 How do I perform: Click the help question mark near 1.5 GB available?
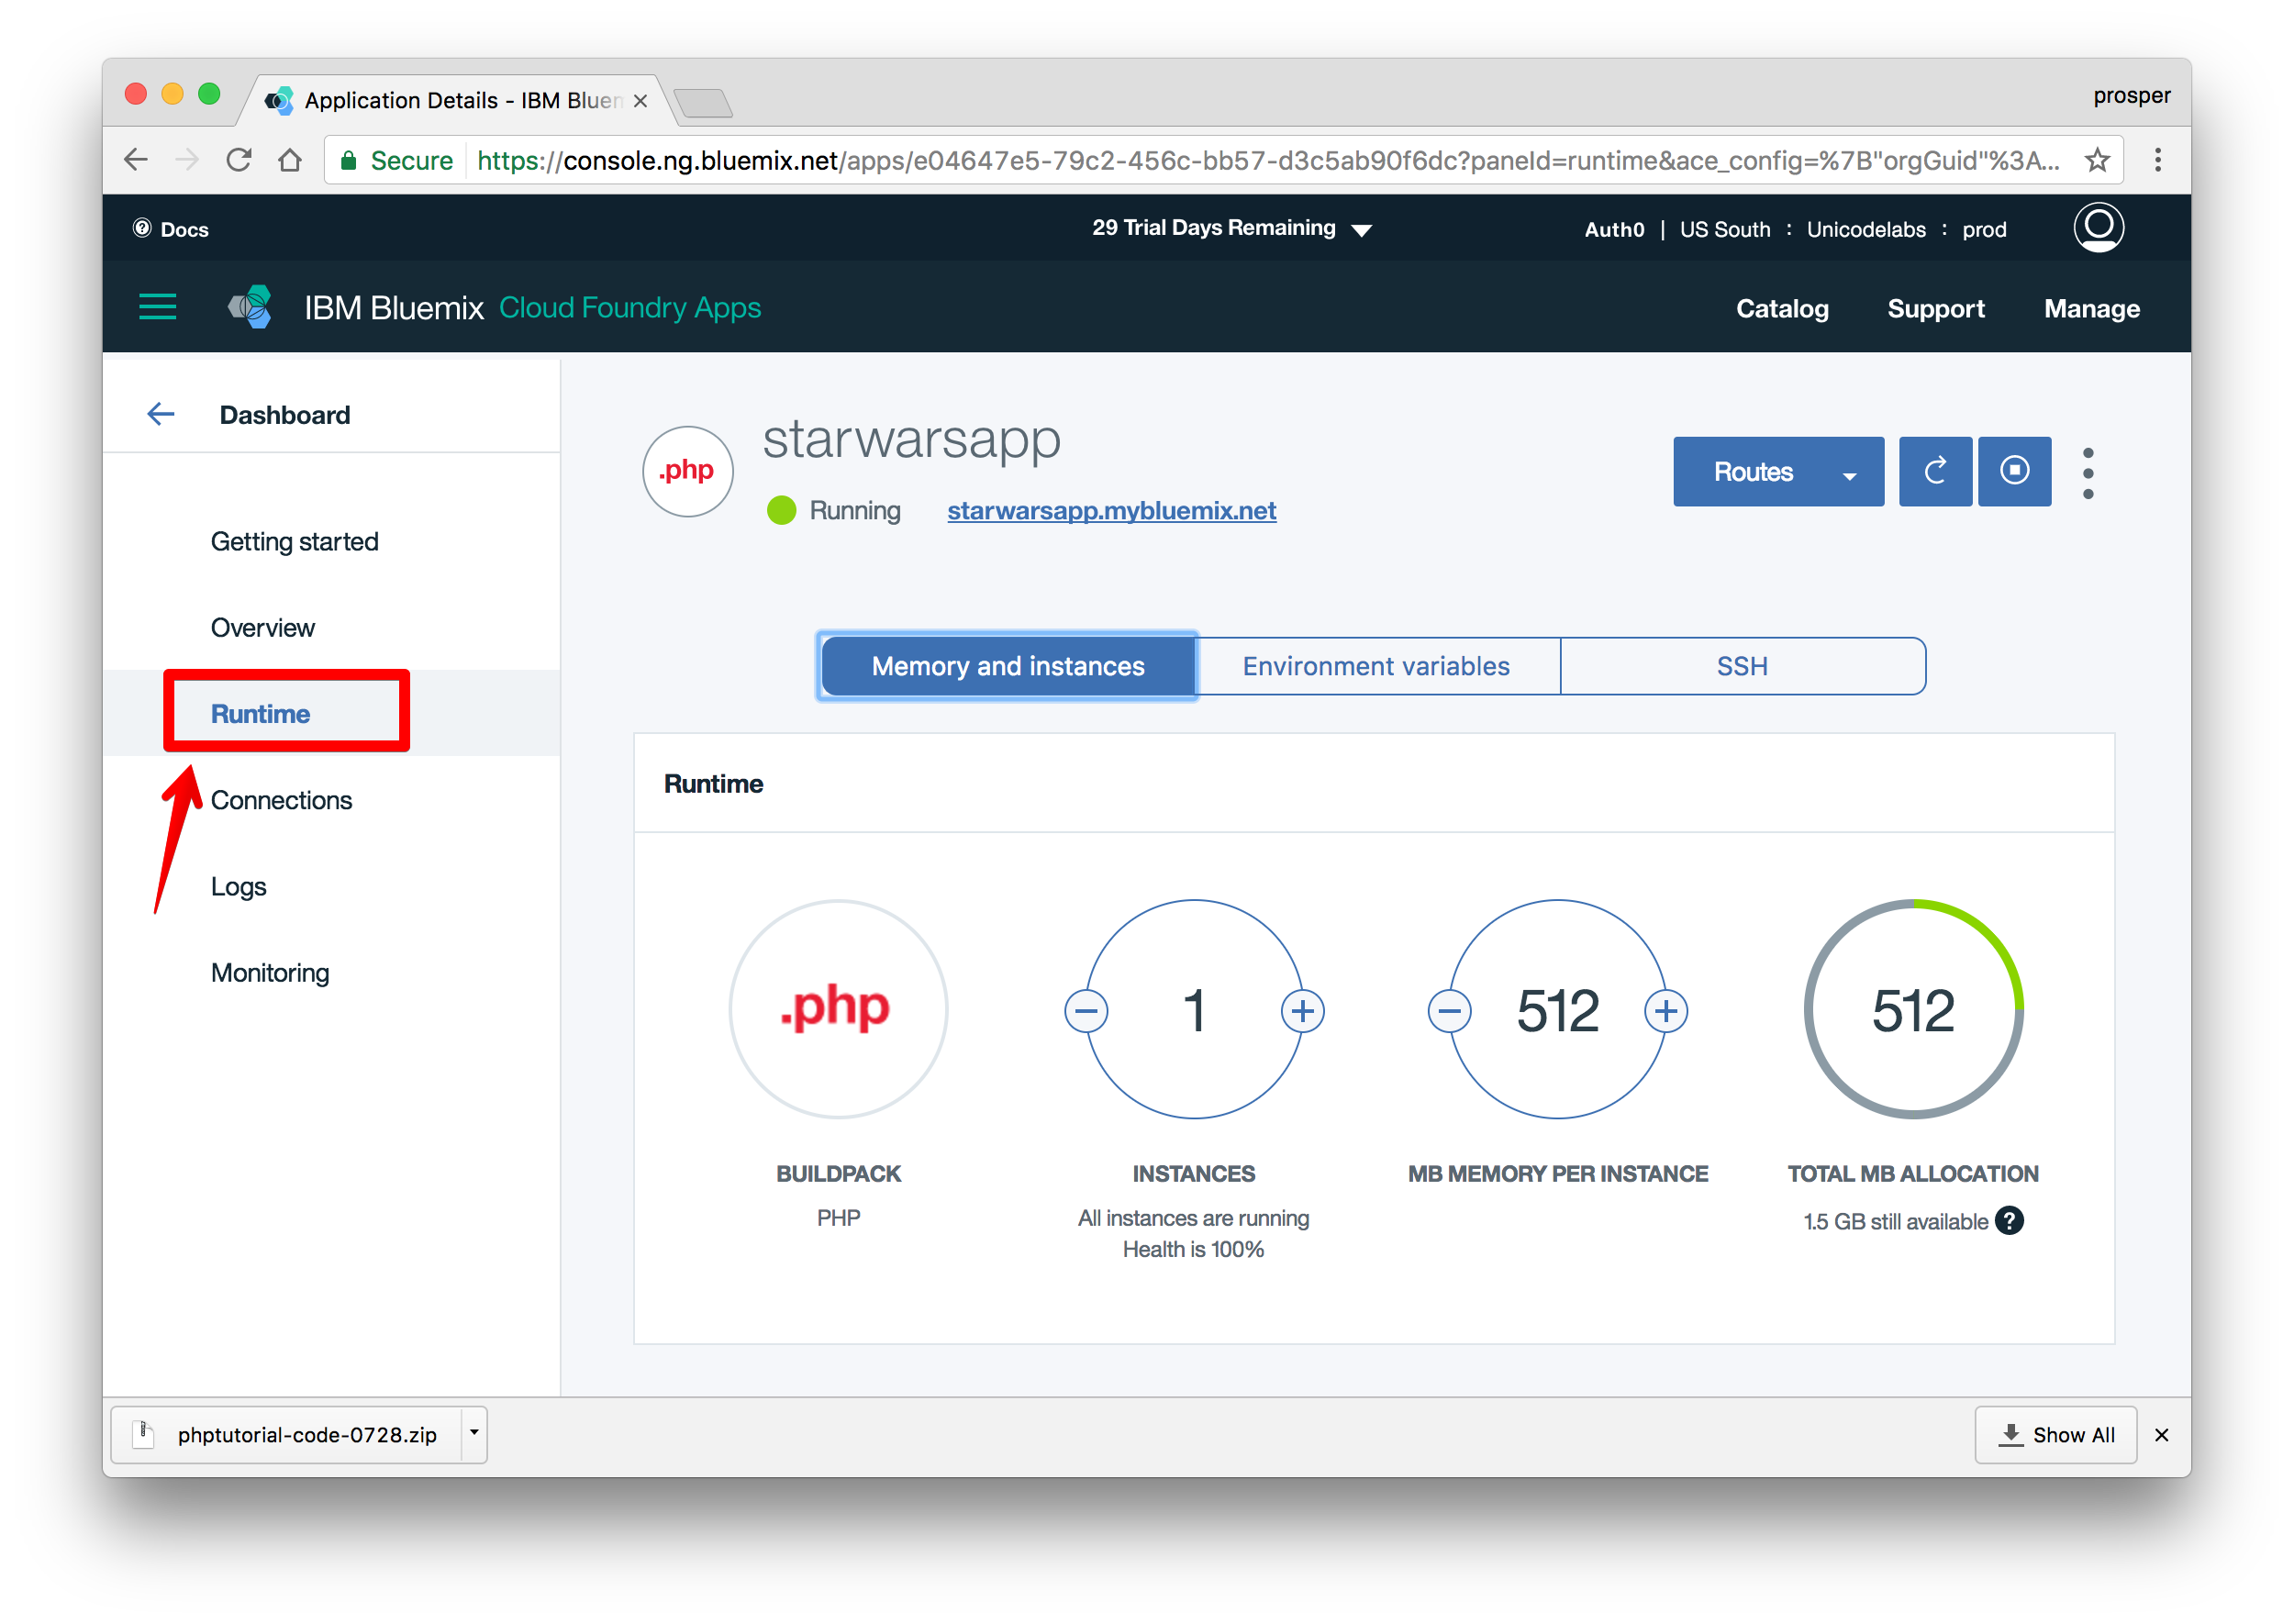(x=2008, y=1220)
